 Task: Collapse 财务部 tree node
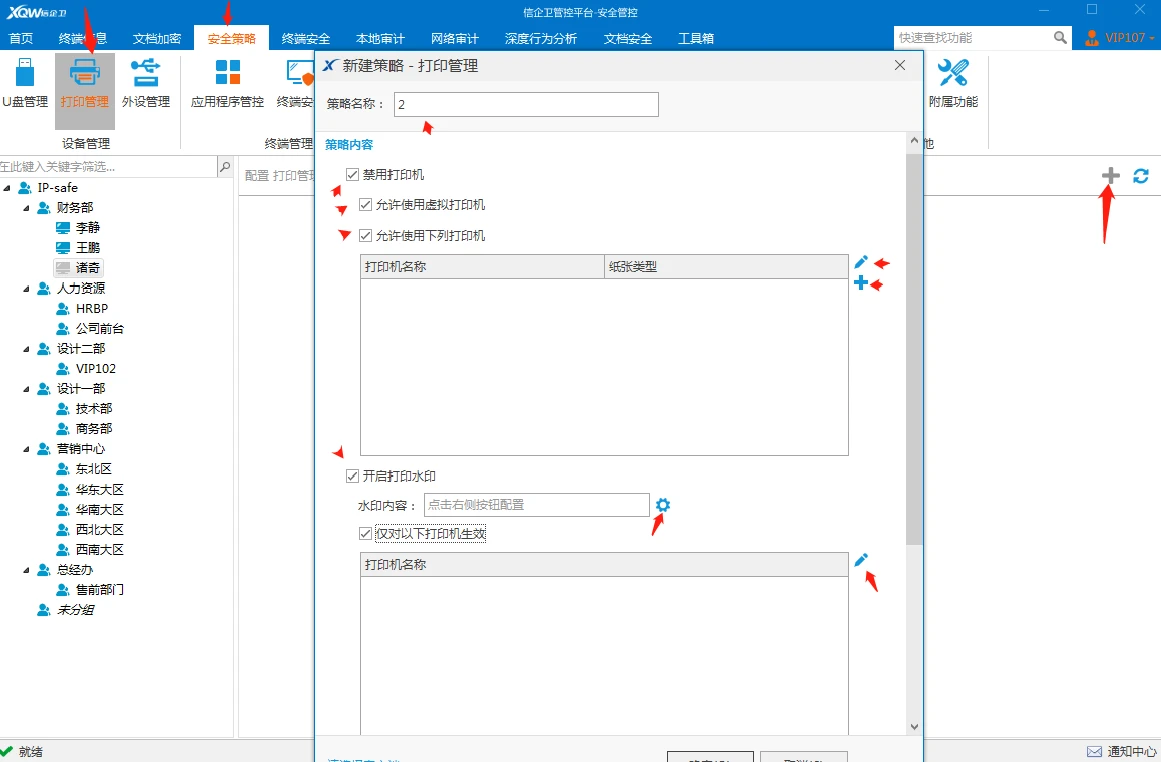tap(26, 208)
